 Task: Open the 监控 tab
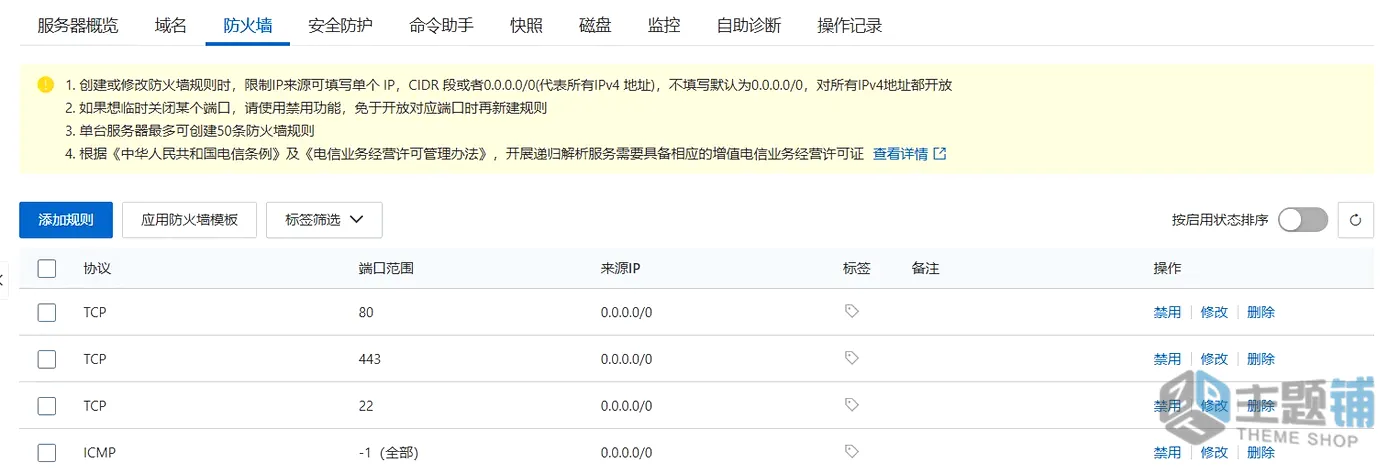[x=664, y=26]
